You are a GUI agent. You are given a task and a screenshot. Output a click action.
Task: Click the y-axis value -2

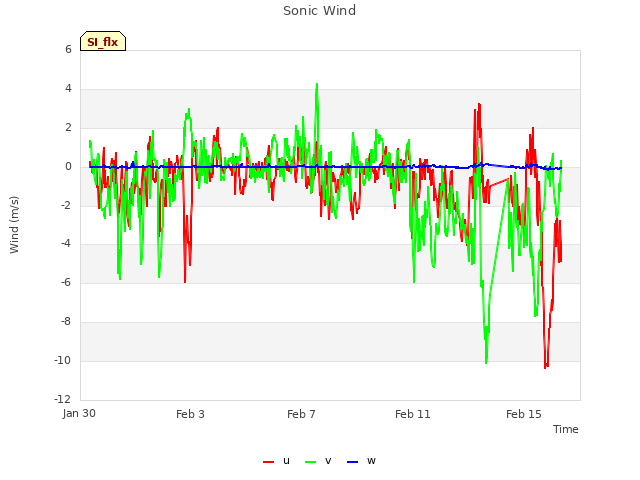coord(66,205)
